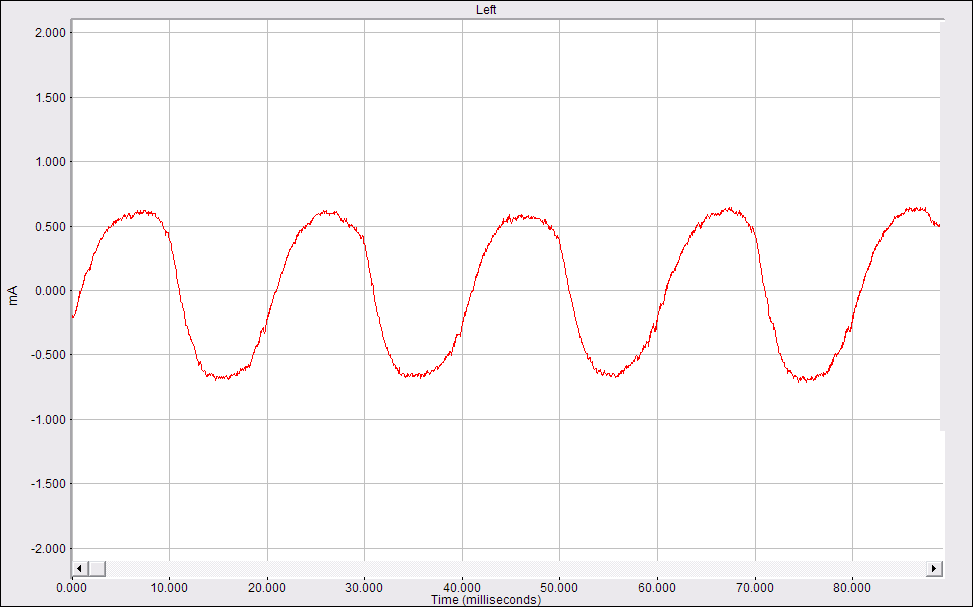Viewport: 973px width, 607px height.
Task: Click the 1.500 y-axis value
Action: (50, 97)
